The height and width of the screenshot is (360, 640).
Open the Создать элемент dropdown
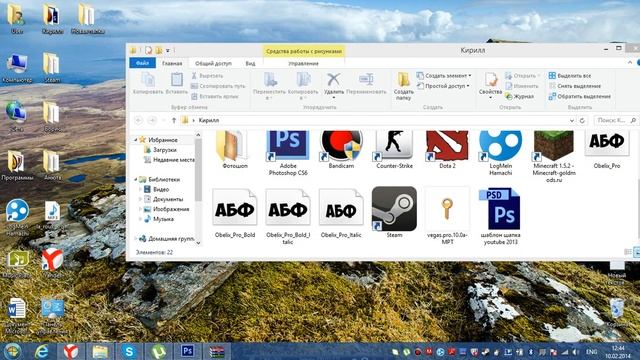pos(470,76)
